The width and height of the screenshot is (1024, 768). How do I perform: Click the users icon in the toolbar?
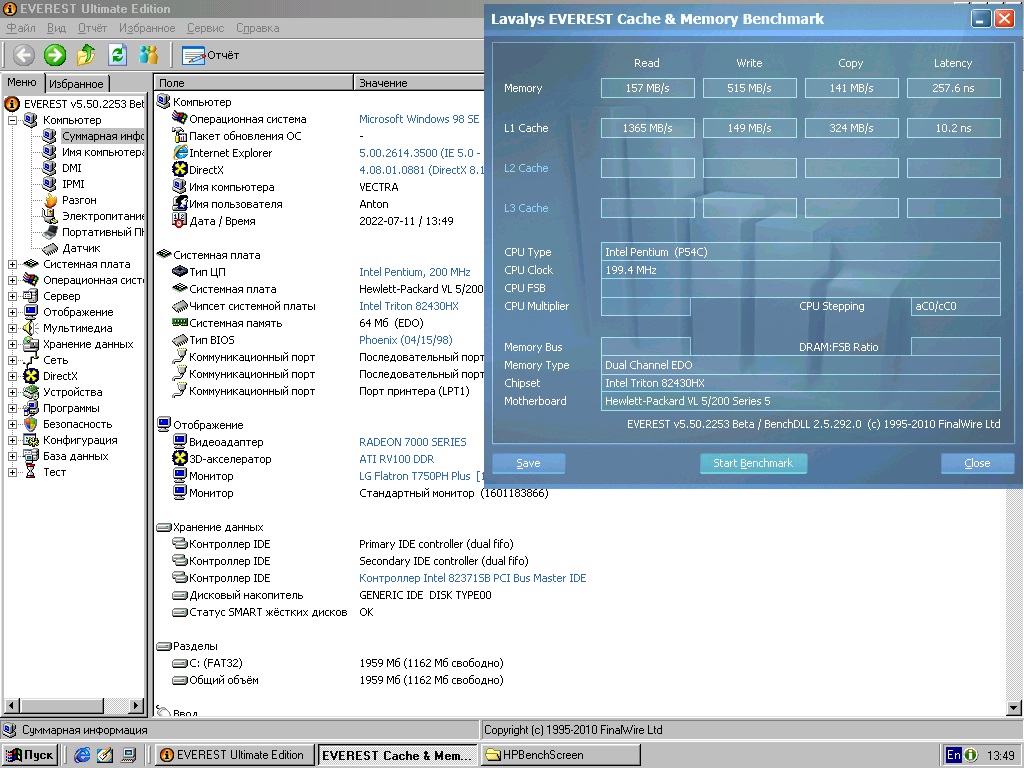point(149,55)
